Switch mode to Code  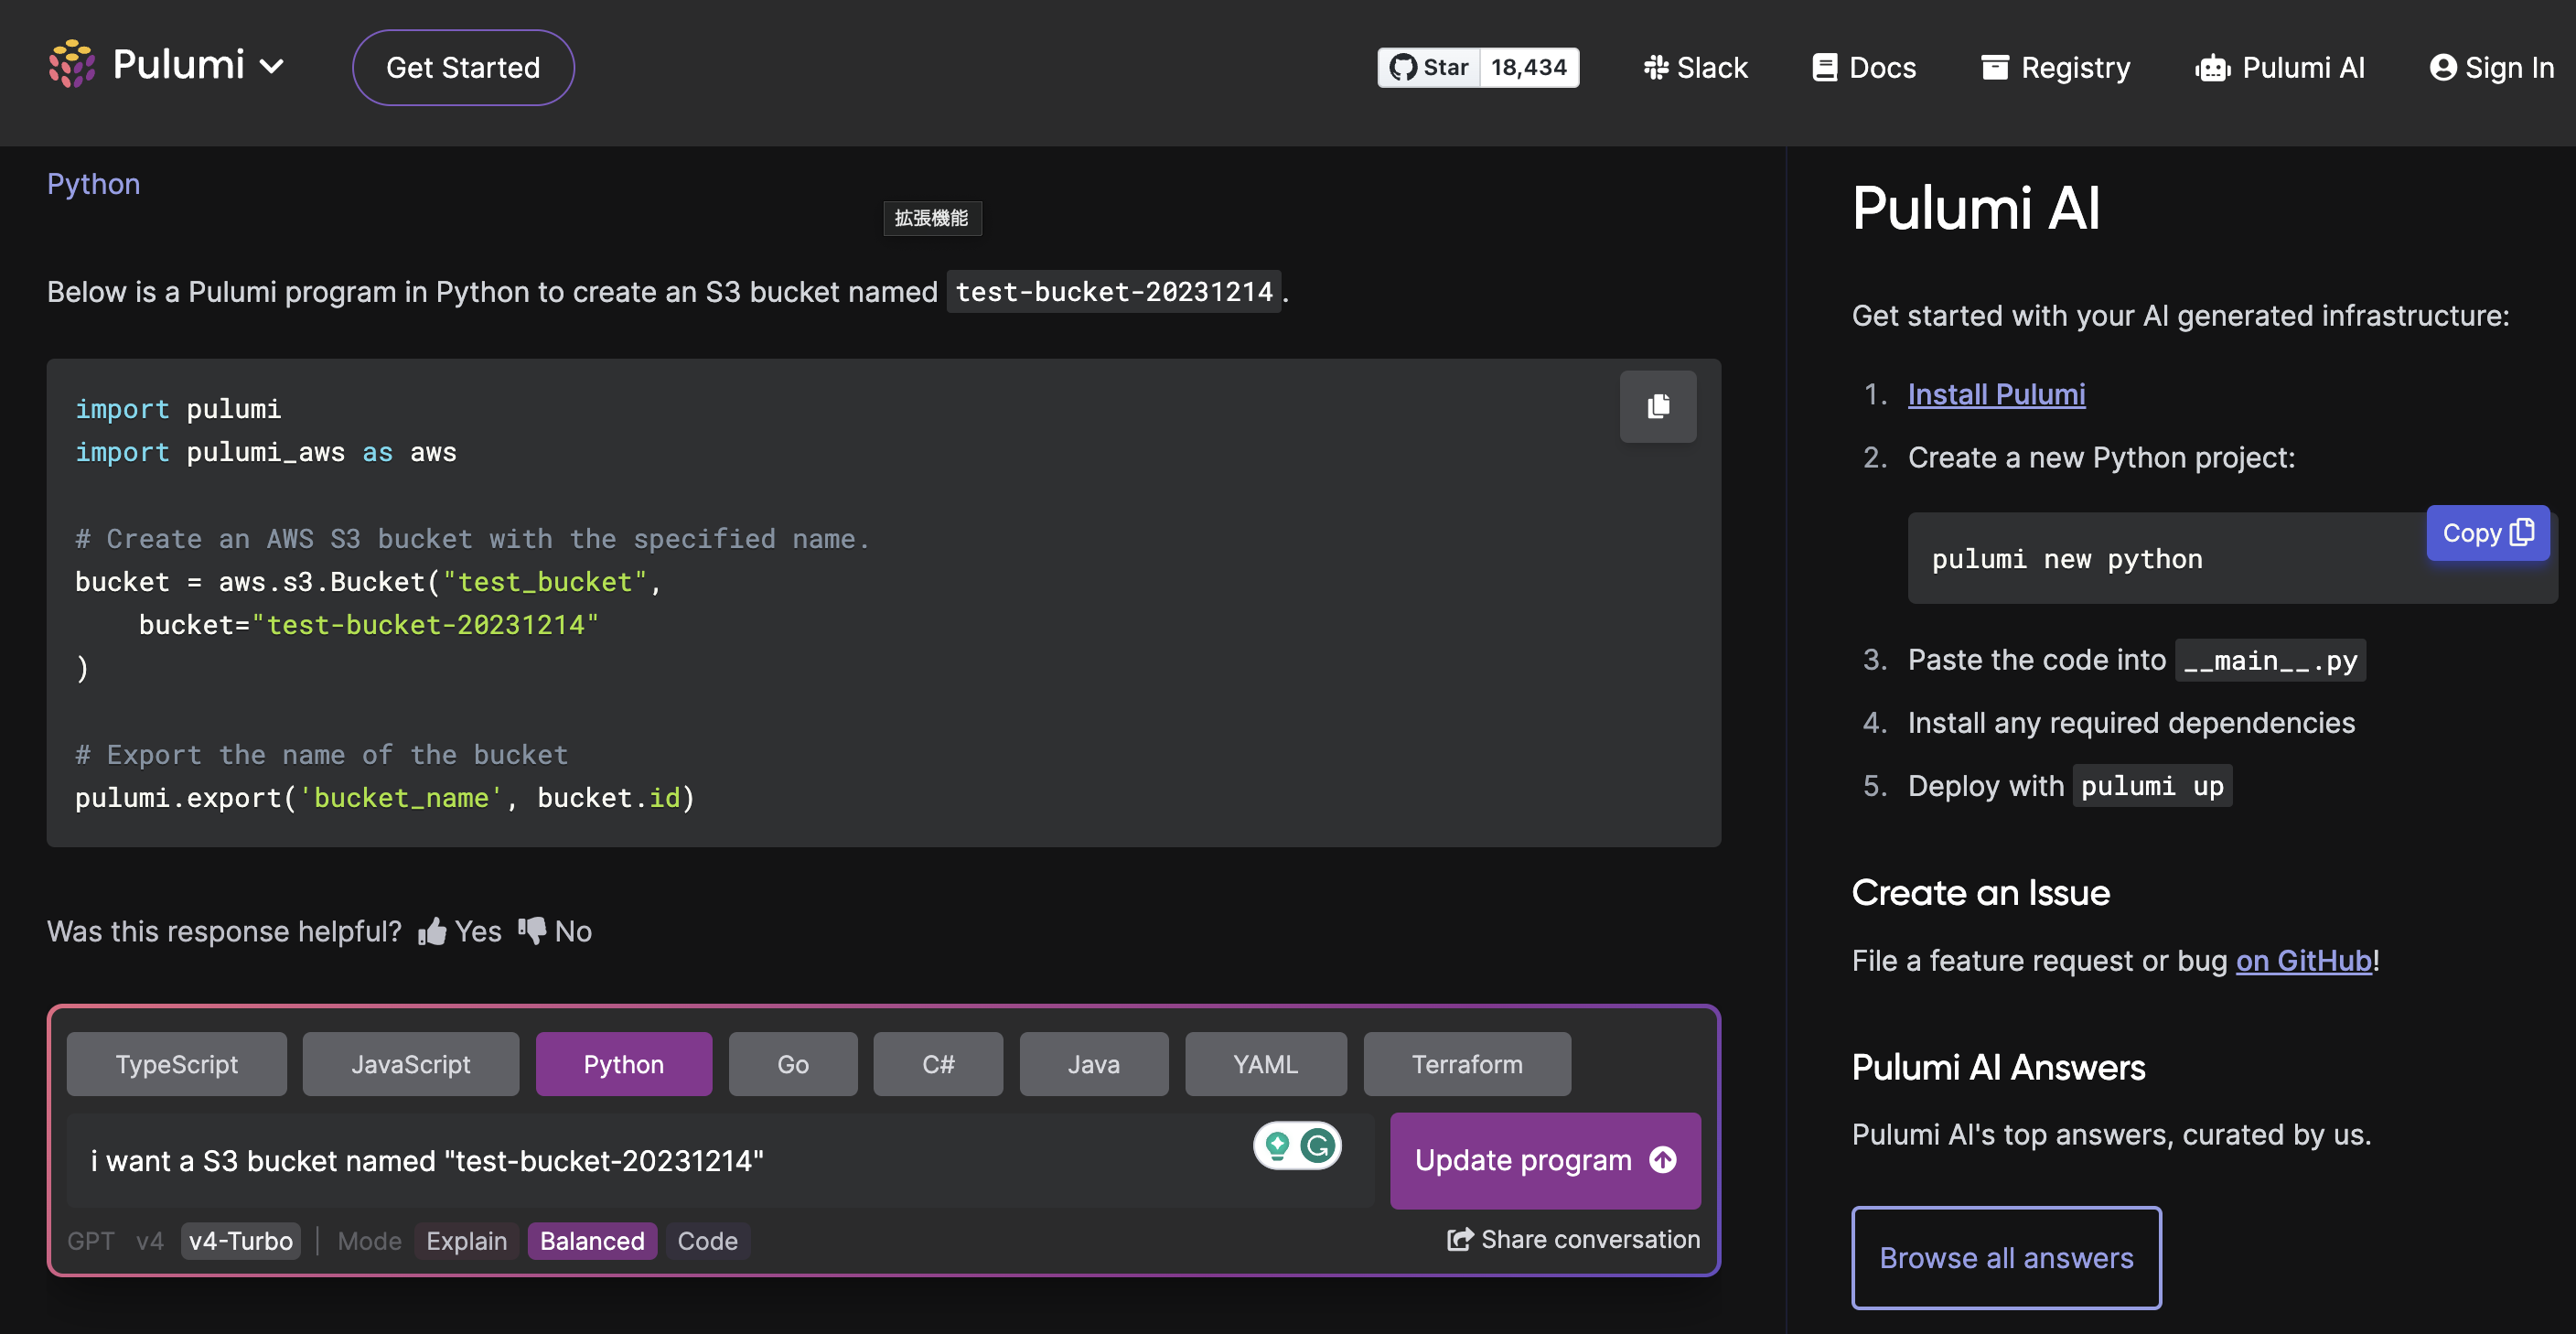click(708, 1241)
